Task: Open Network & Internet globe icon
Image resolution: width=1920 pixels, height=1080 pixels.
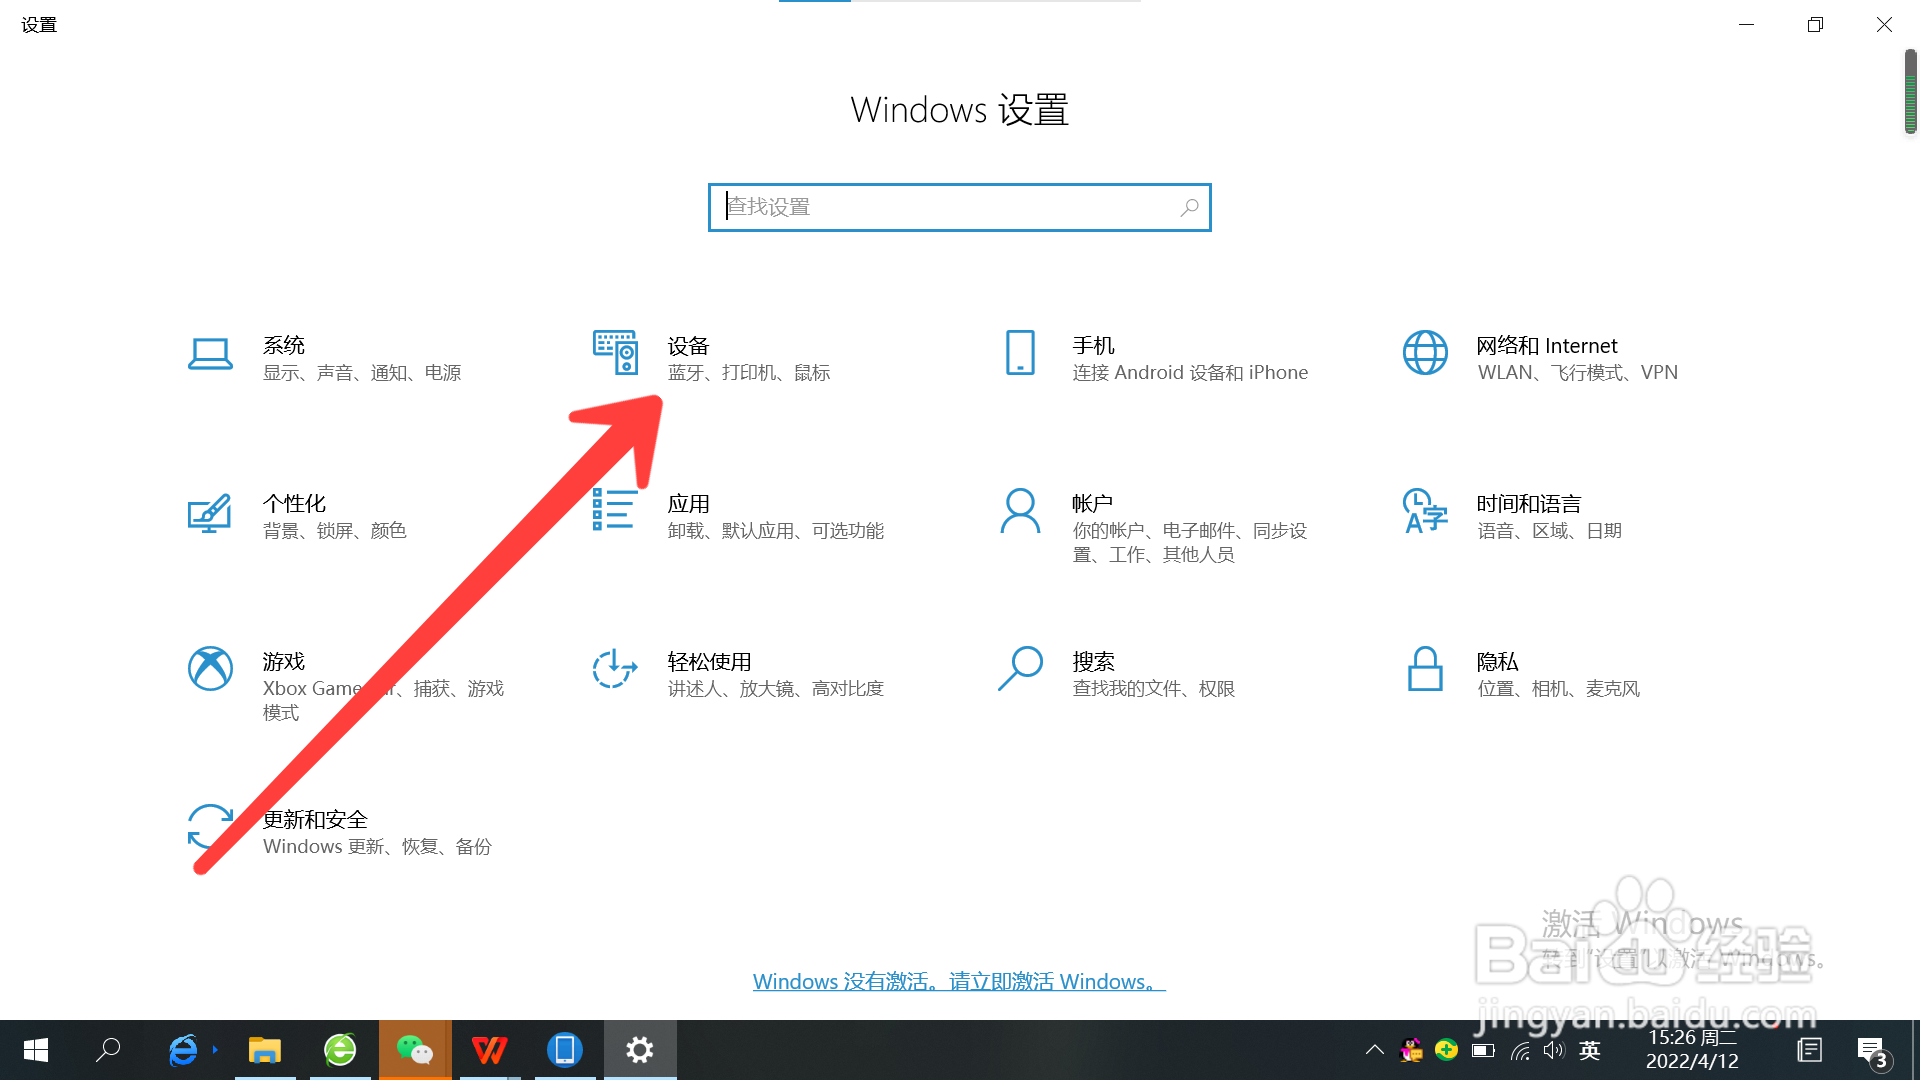Action: (1425, 352)
